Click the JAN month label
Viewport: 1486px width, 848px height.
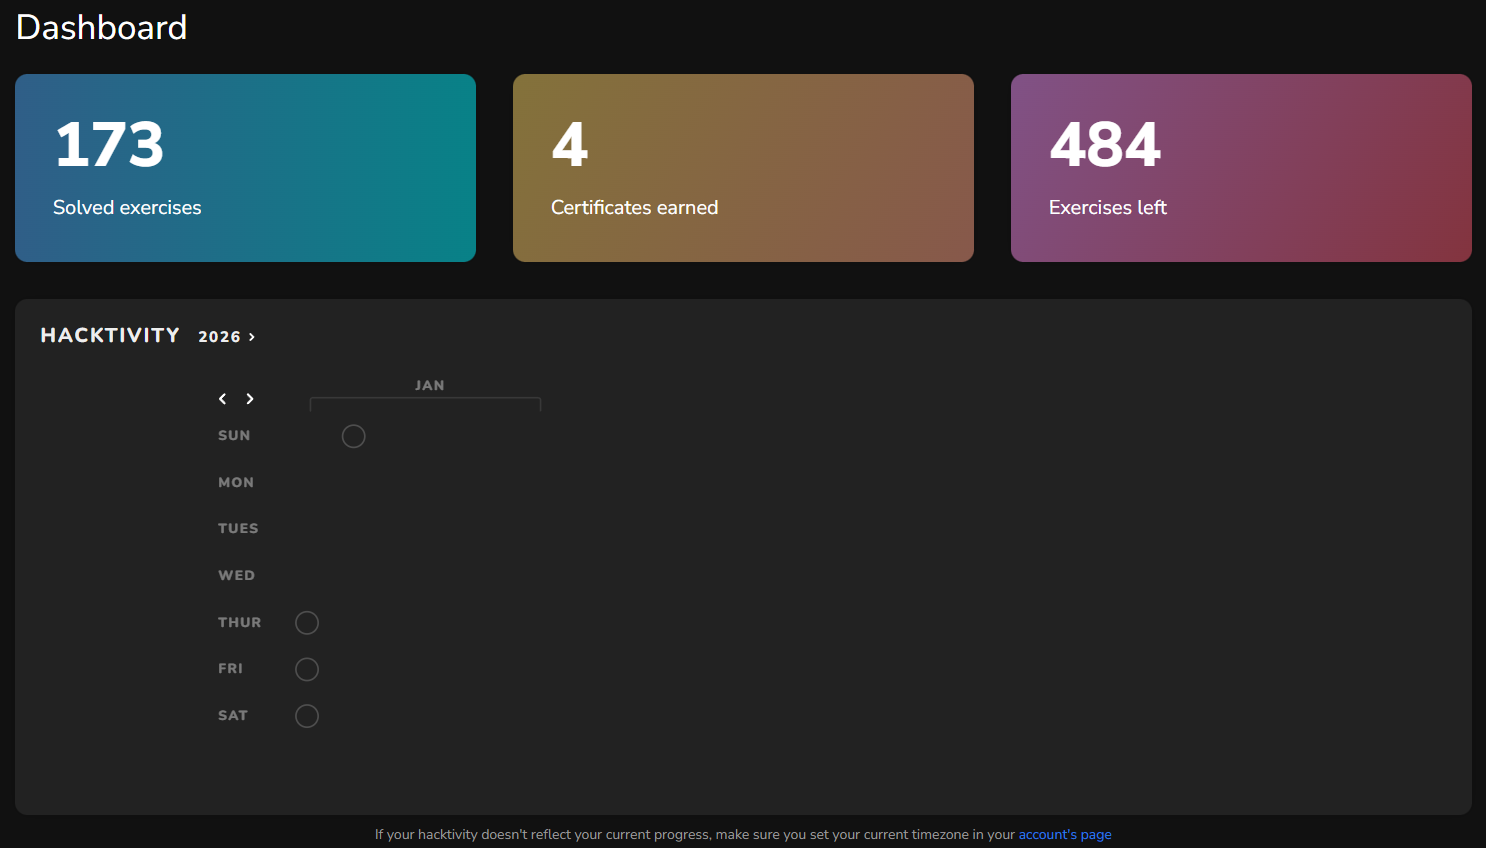click(x=429, y=385)
